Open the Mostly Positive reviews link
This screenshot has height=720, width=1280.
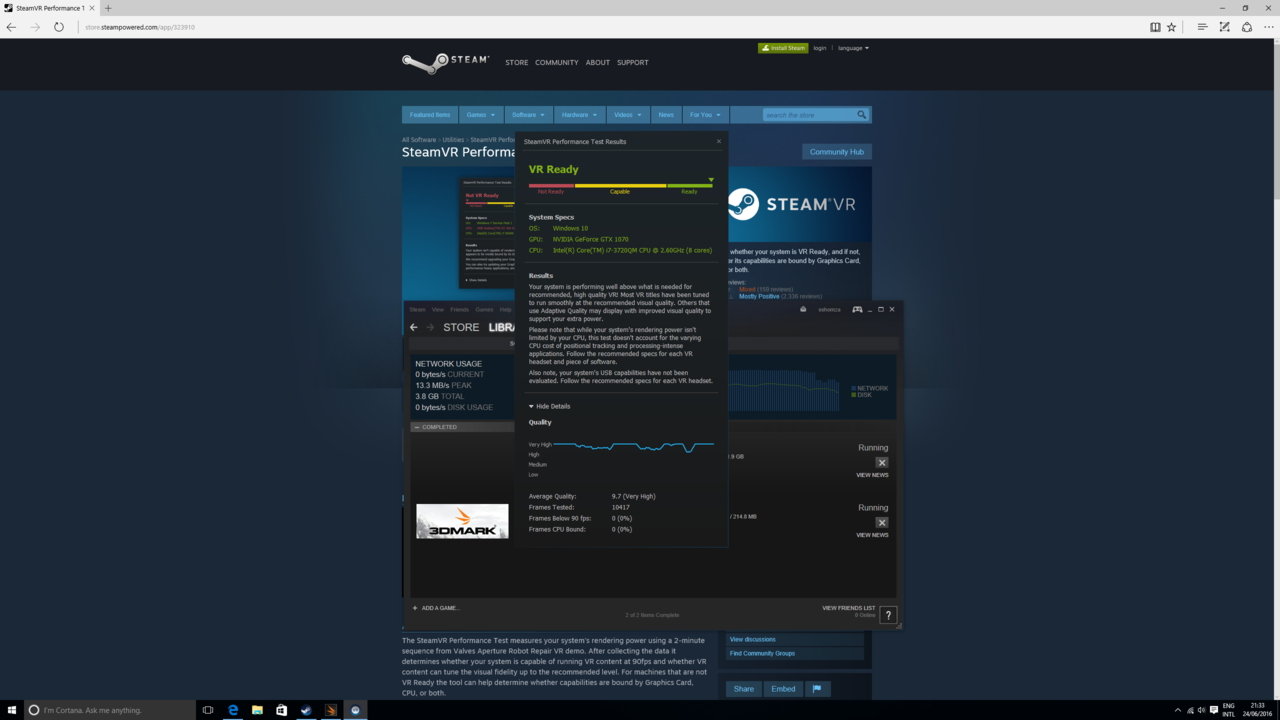[759, 296]
